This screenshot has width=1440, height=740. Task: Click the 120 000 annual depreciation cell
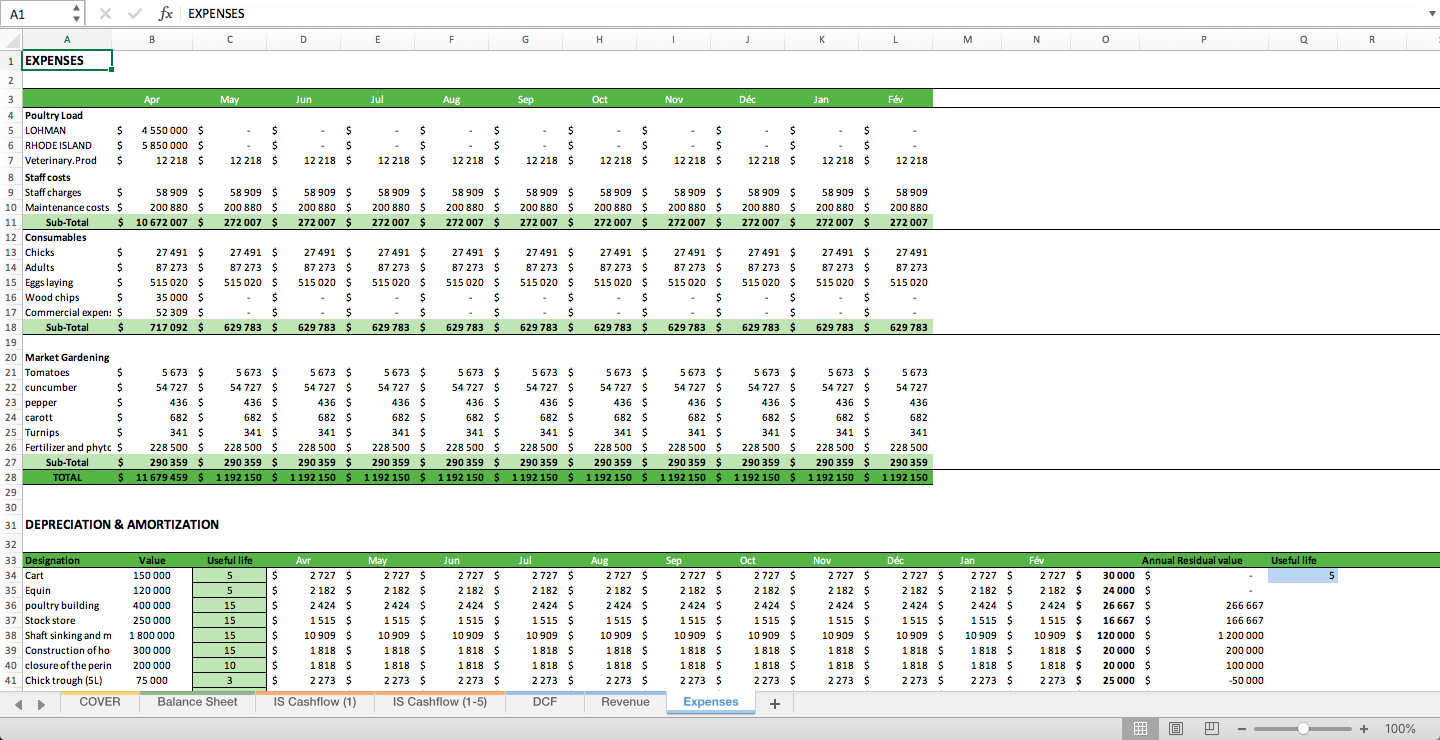(x=1105, y=635)
